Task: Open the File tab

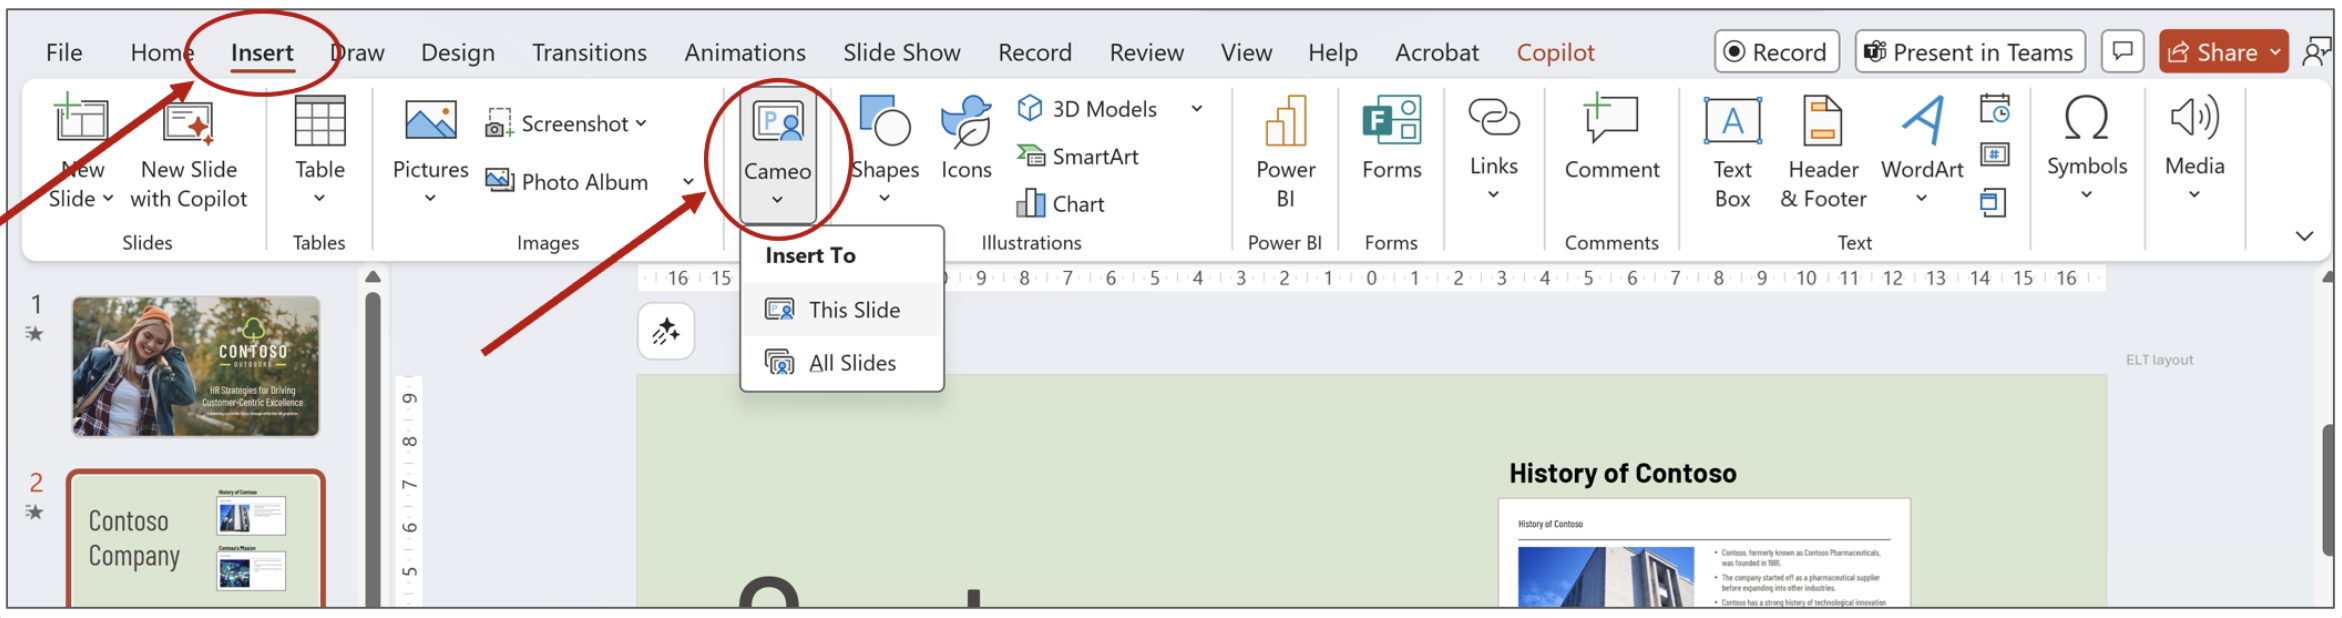Action: [64, 53]
